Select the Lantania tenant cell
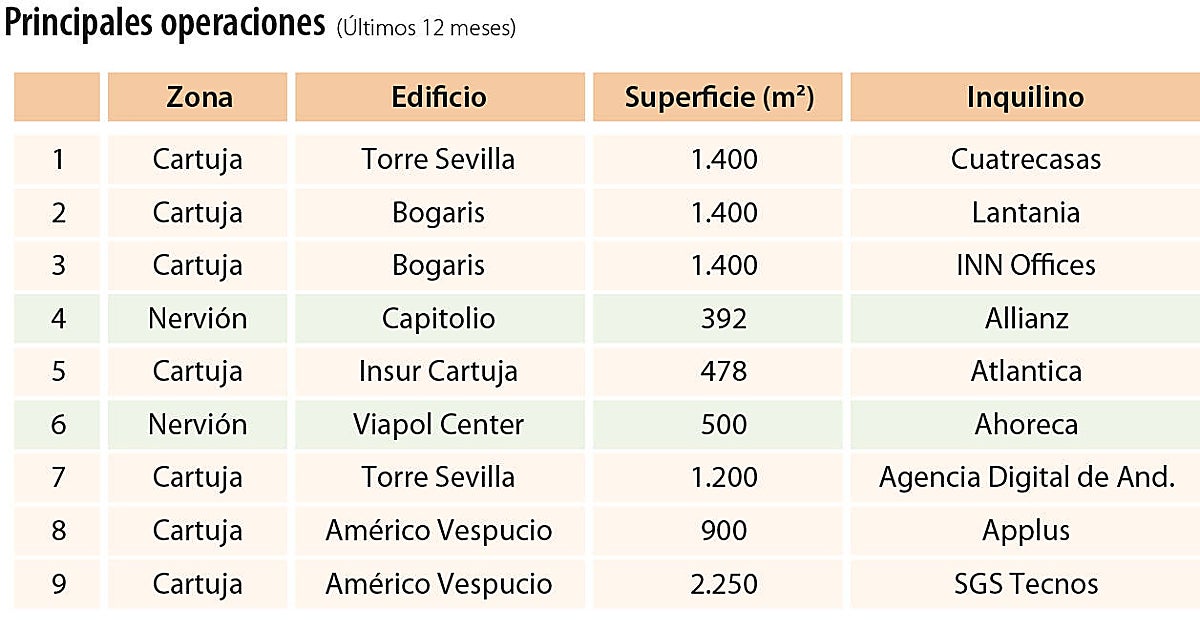1200x630 pixels. (1025, 212)
